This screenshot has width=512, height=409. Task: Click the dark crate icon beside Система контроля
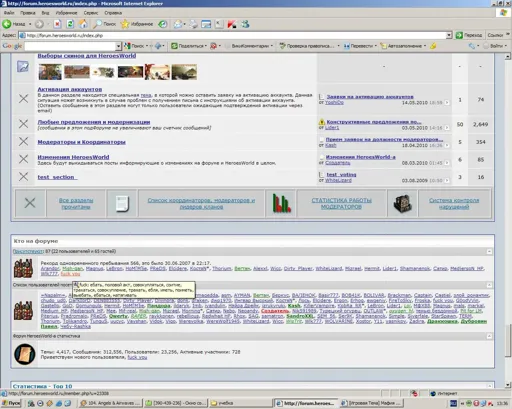(x=402, y=203)
